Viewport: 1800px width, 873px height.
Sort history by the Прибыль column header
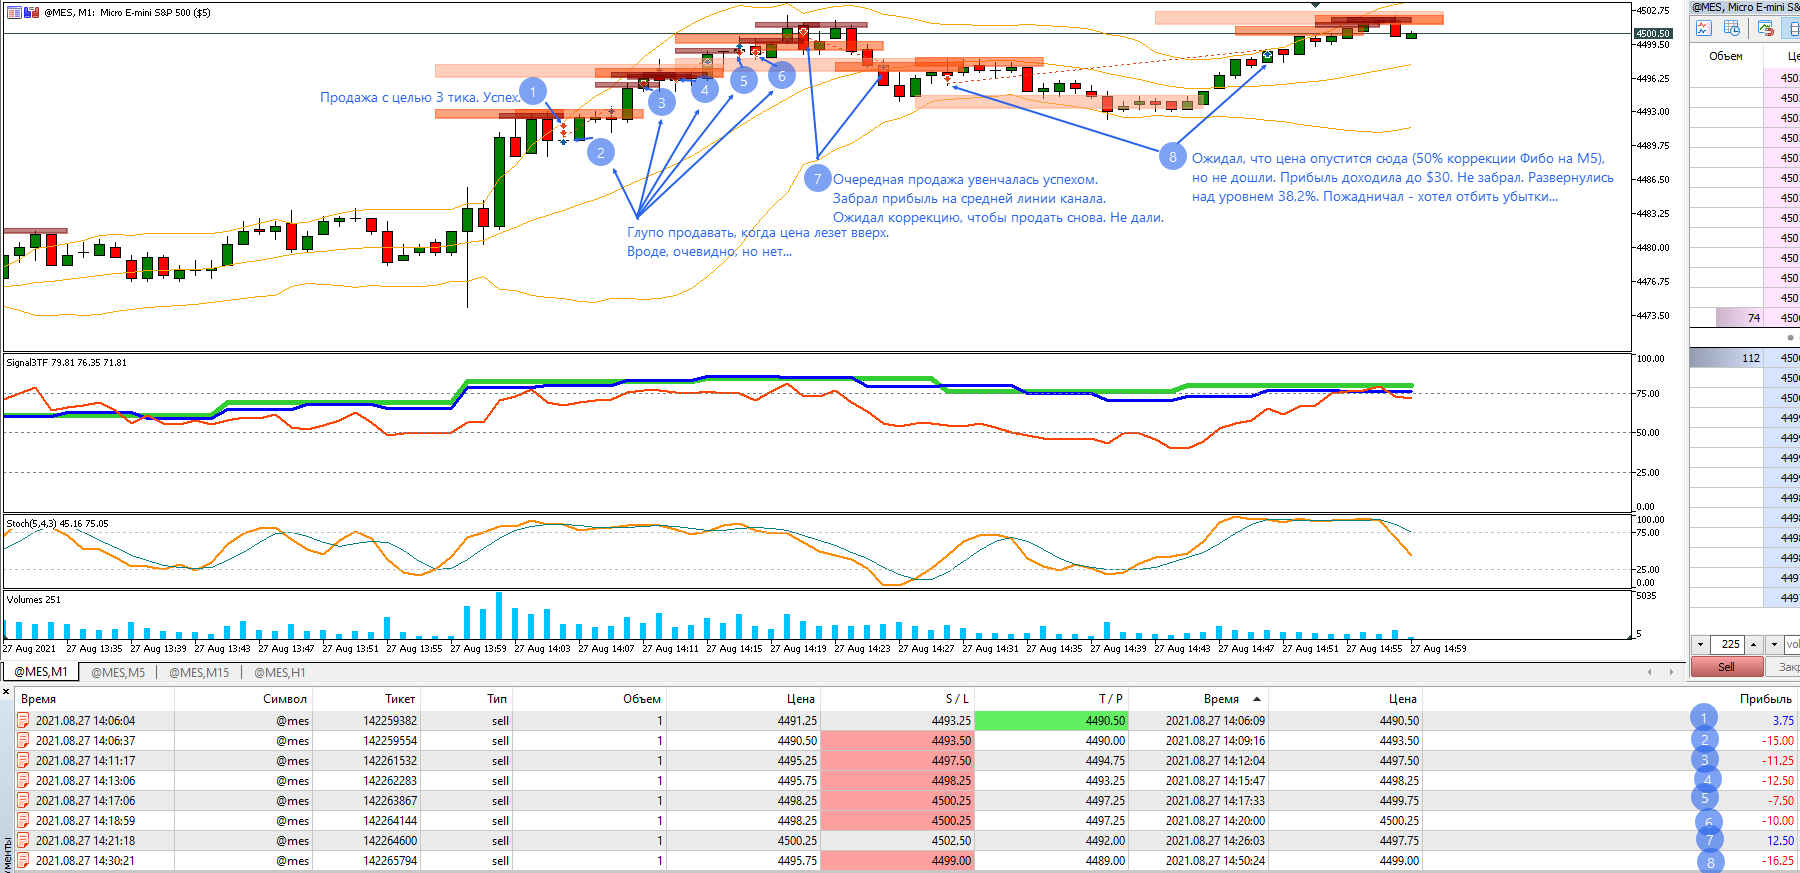point(1765,698)
